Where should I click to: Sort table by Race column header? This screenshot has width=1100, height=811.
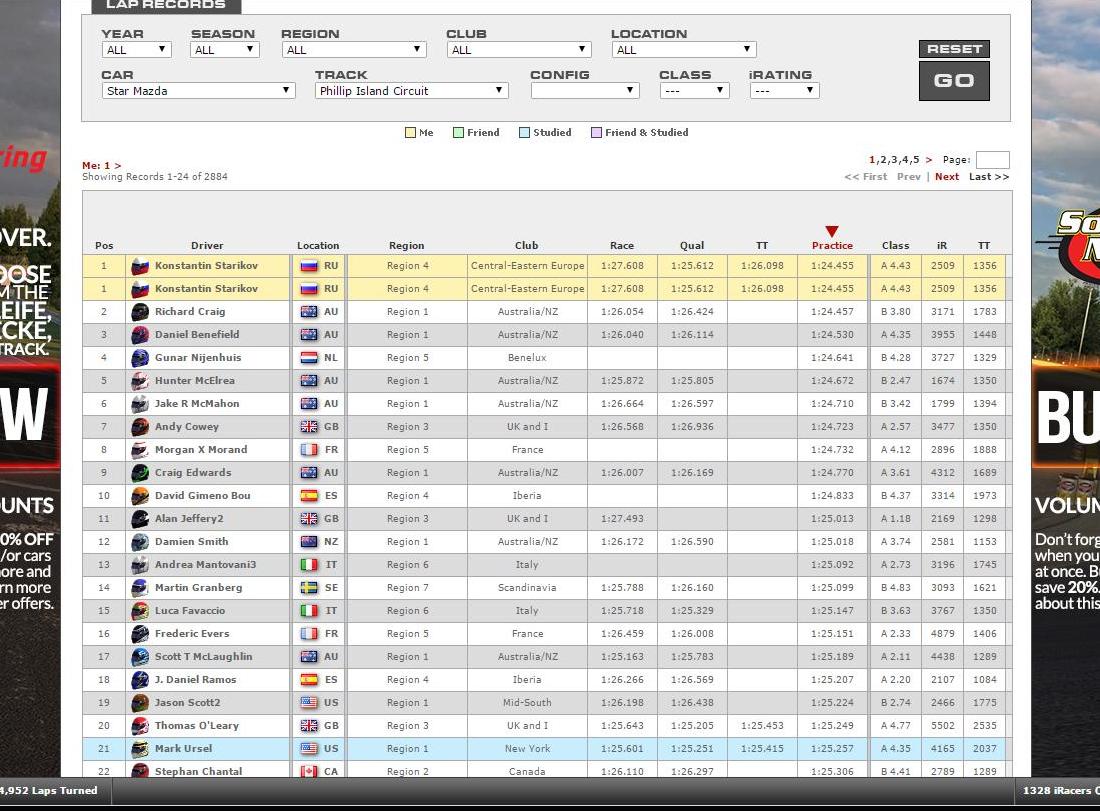click(x=622, y=246)
